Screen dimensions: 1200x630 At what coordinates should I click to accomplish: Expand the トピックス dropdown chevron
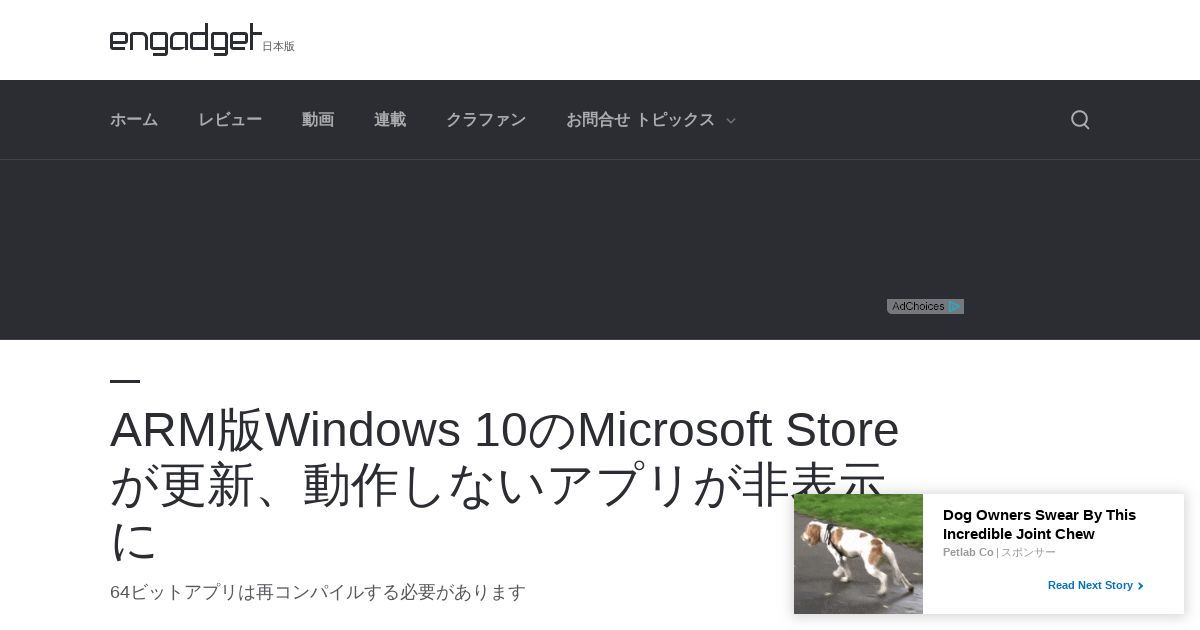[731, 121]
